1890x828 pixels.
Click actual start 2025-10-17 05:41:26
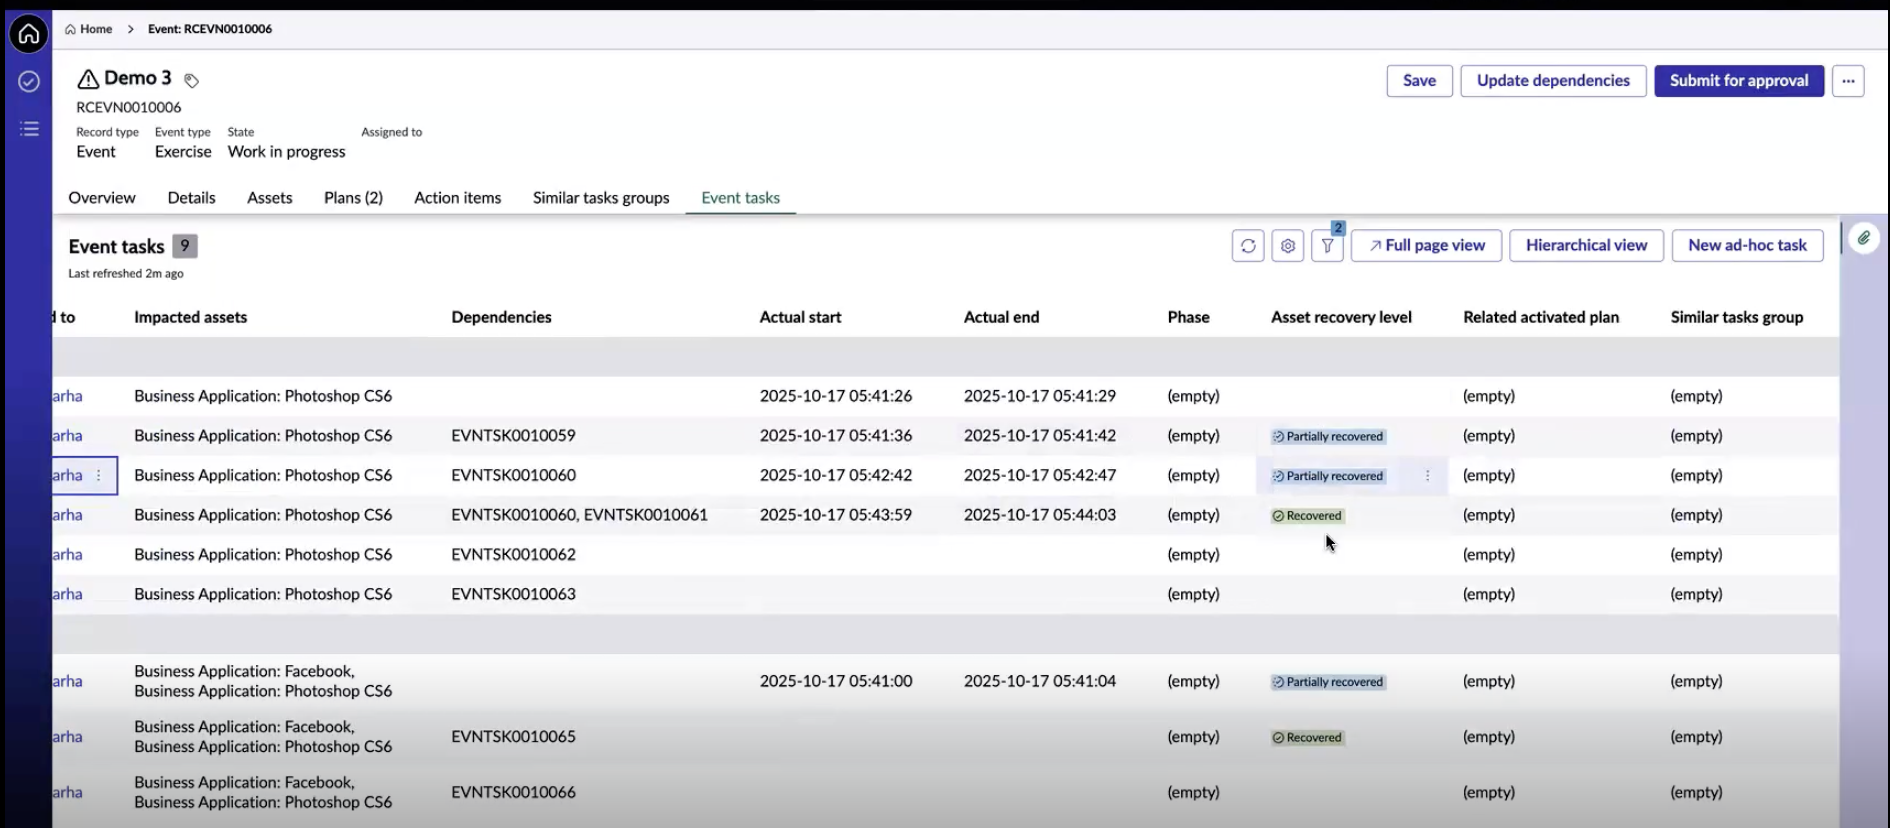(x=836, y=397)
